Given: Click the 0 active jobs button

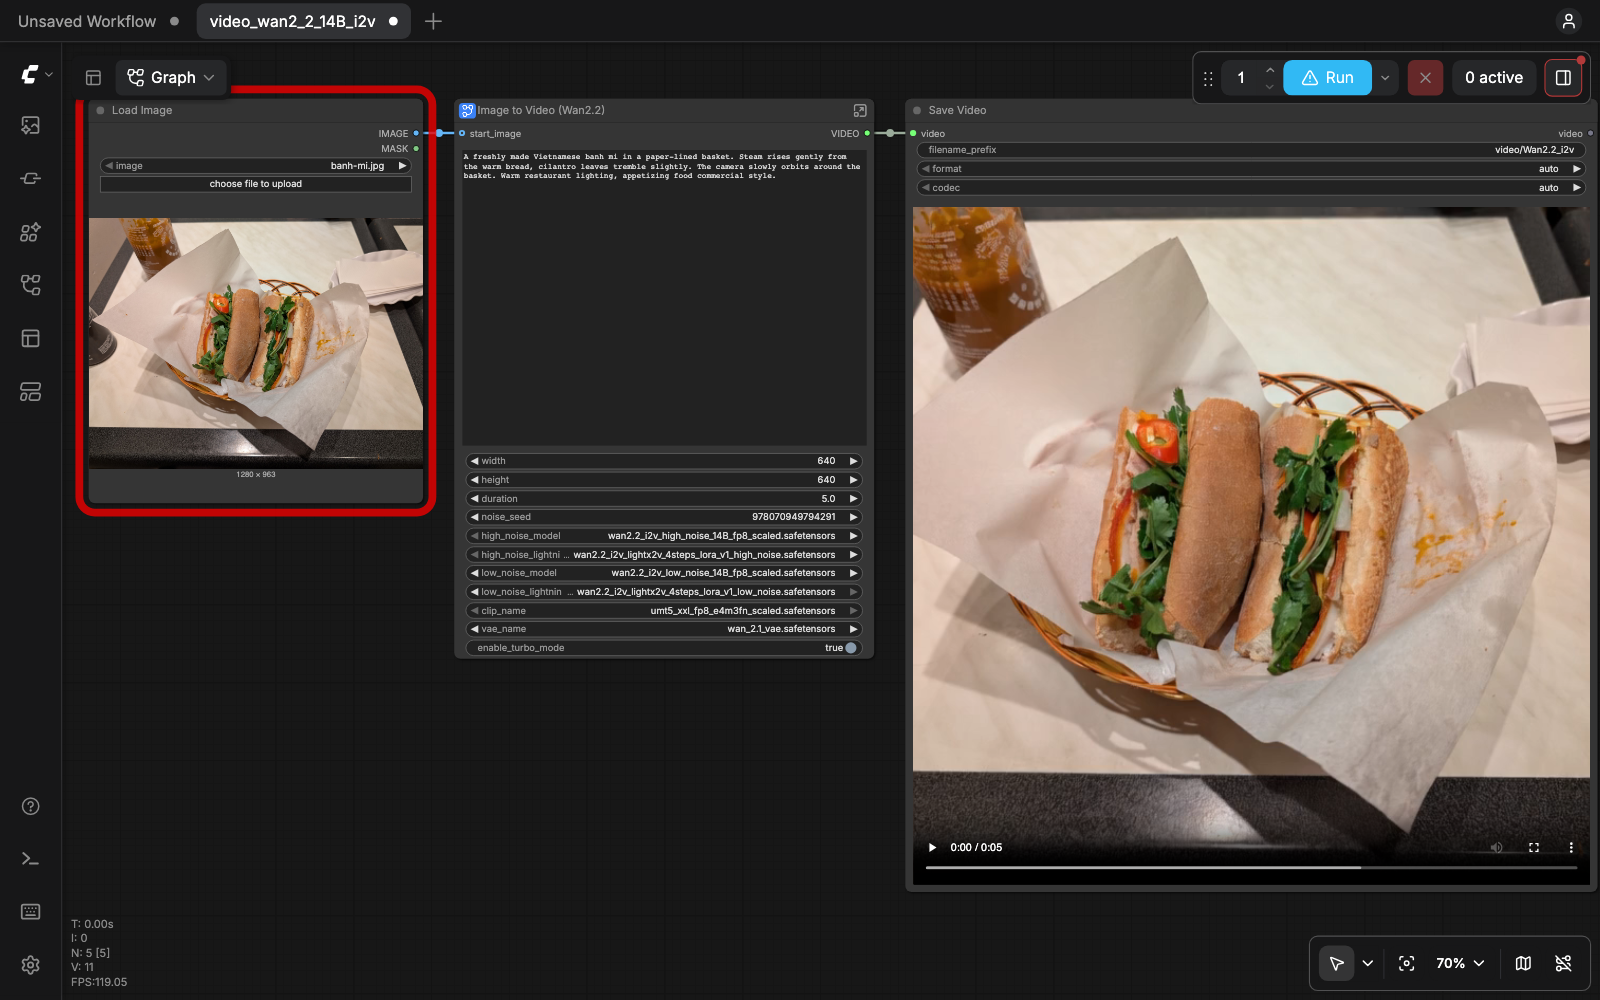Looking at the screenshot, I should pos(1494,78).
